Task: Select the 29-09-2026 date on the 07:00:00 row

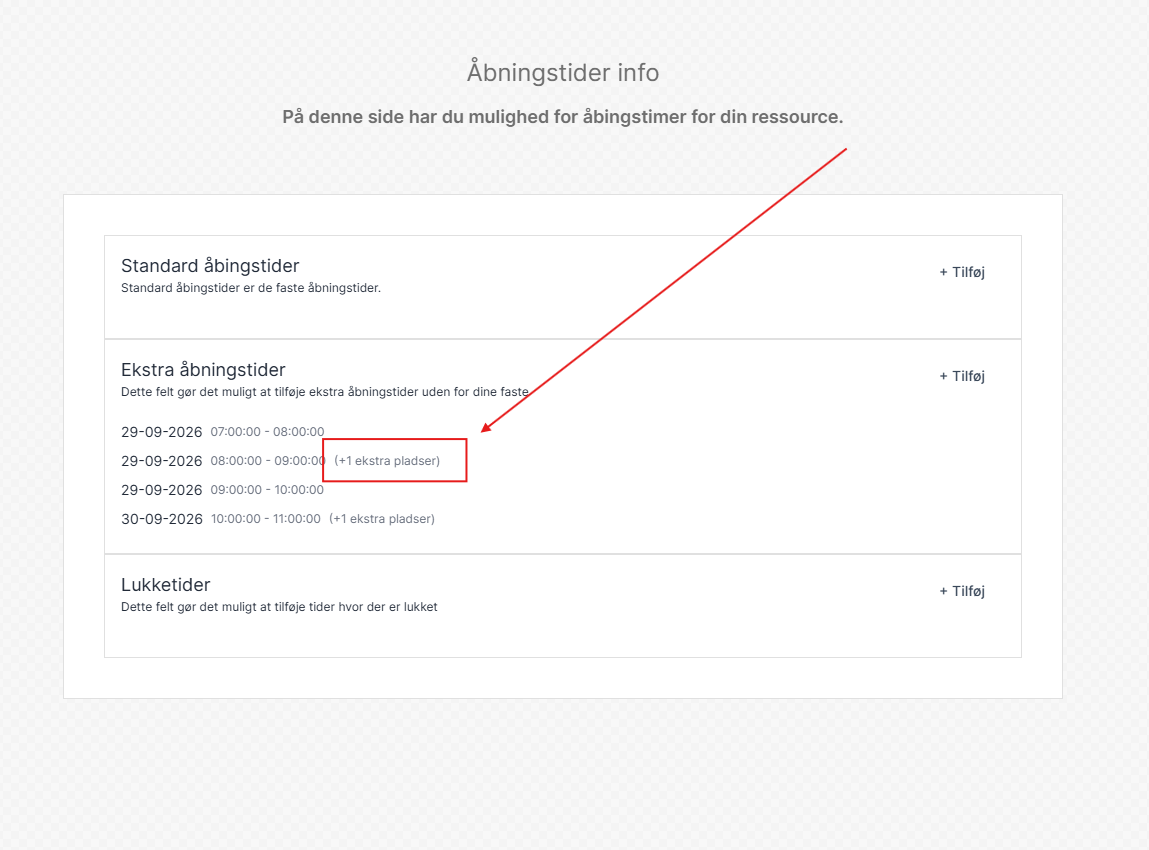Action: 161,432
